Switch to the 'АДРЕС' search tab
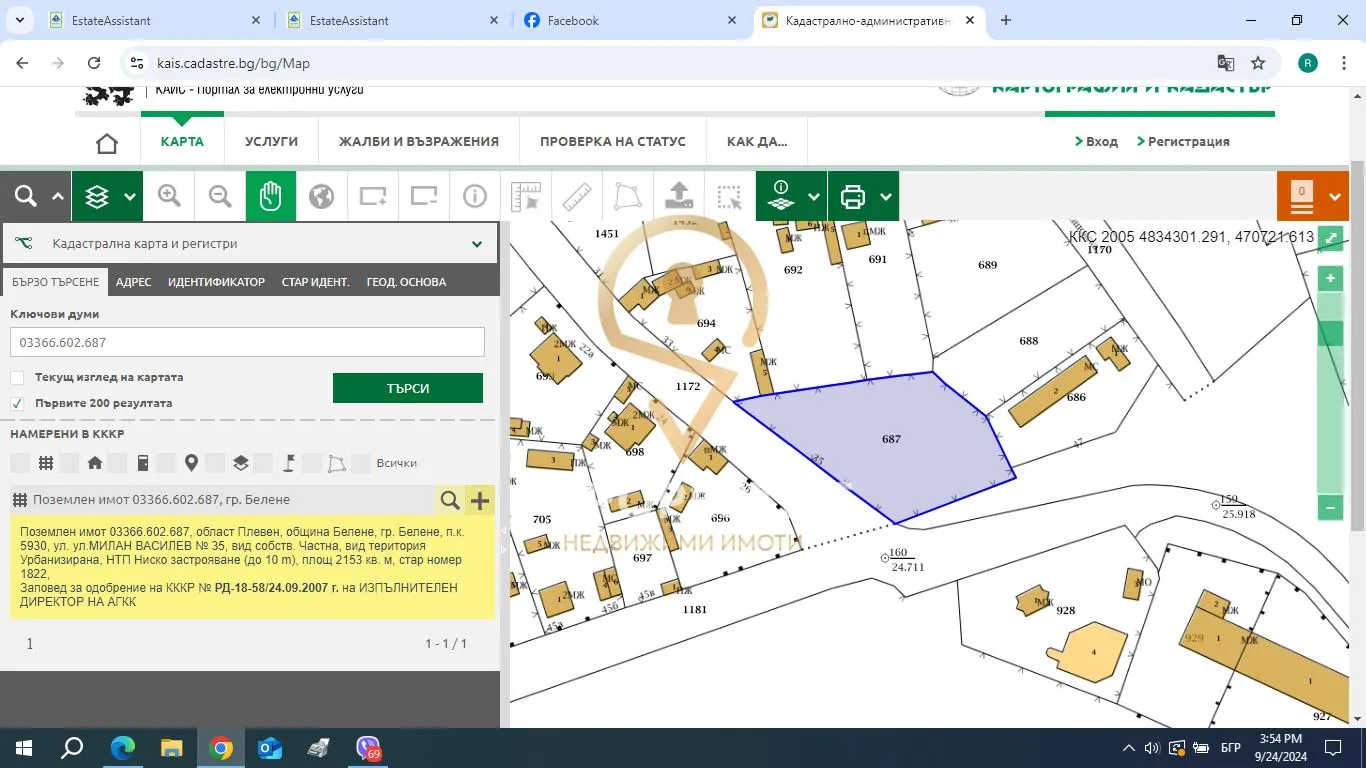Screen dimensions: 1366x768 point(133,282)
